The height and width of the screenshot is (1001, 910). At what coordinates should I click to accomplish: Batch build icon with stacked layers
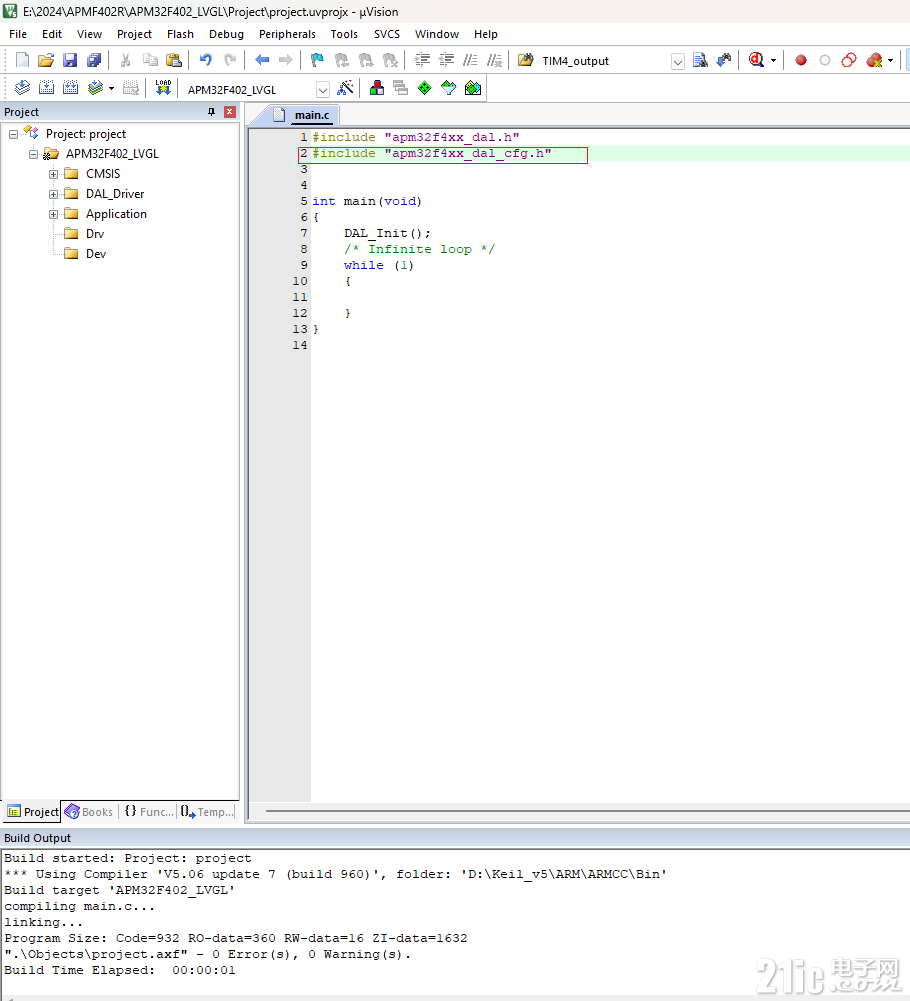tap(95, 88)
